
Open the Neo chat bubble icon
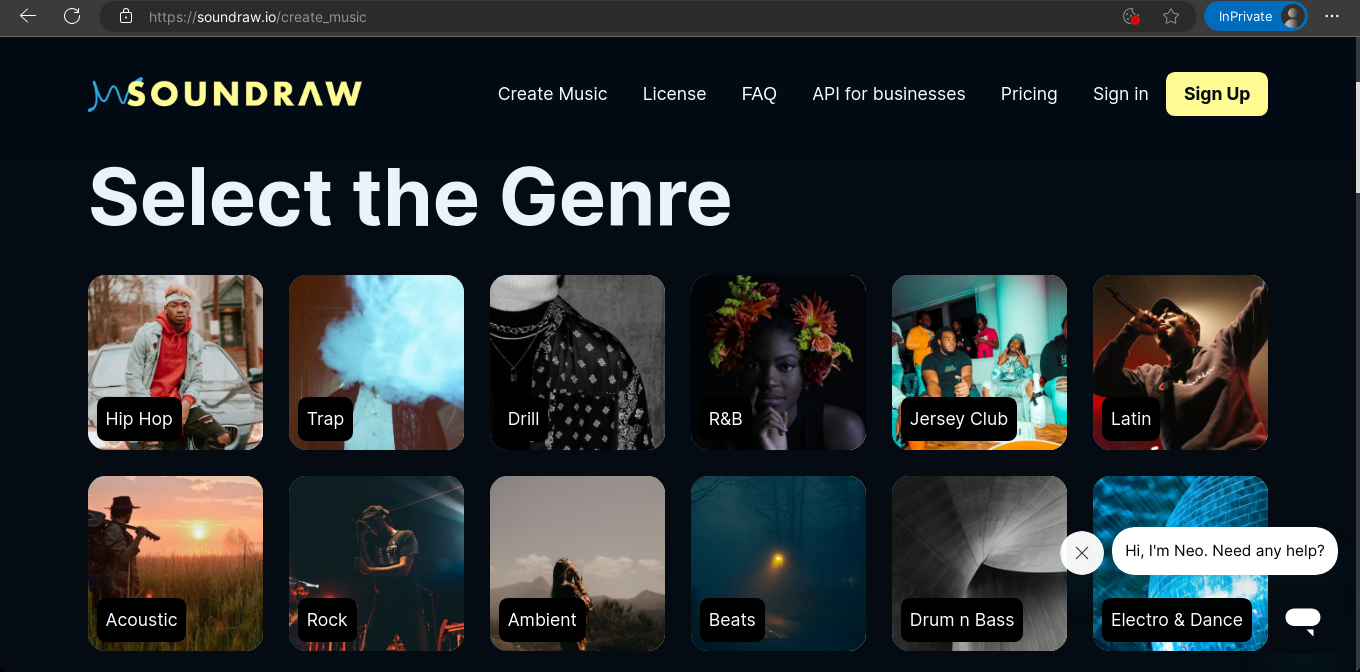pos(1303,619)
